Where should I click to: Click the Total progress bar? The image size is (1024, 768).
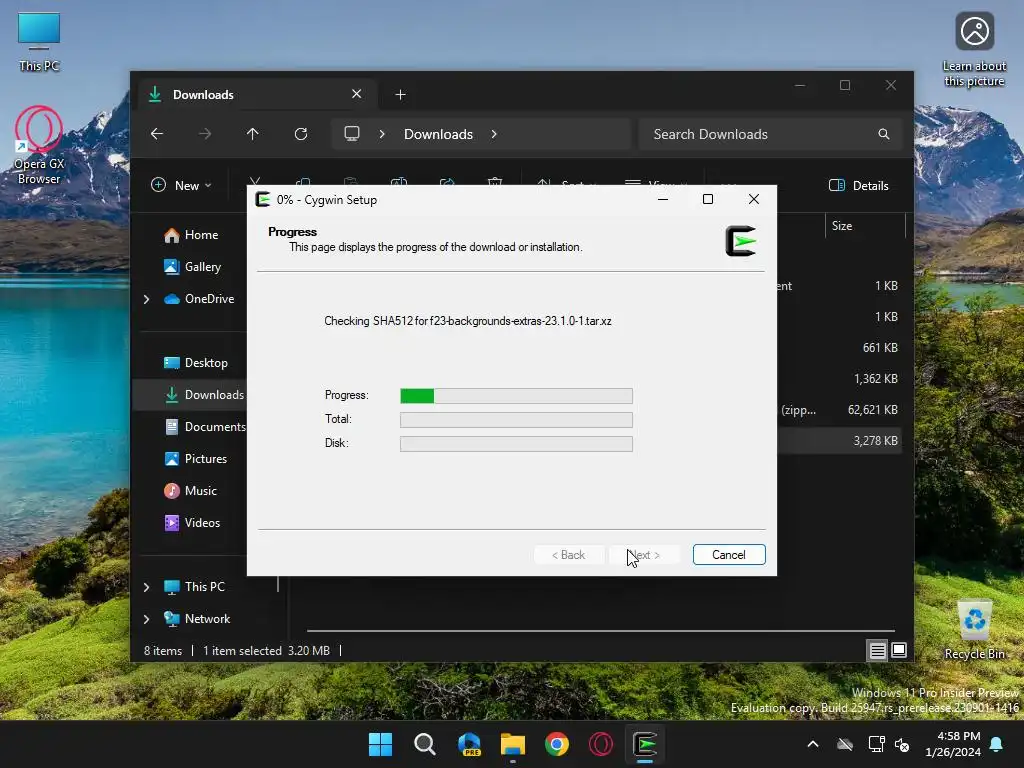point(516,419)
